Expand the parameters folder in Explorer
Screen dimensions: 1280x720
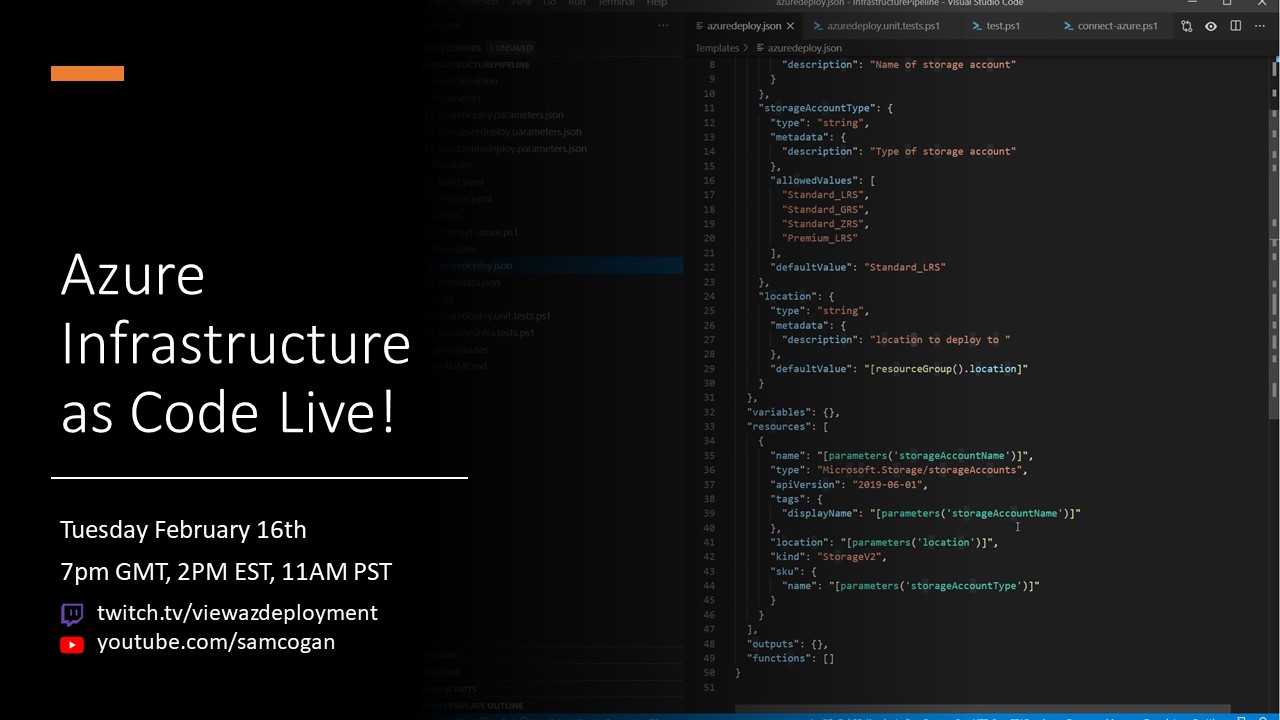459,99
